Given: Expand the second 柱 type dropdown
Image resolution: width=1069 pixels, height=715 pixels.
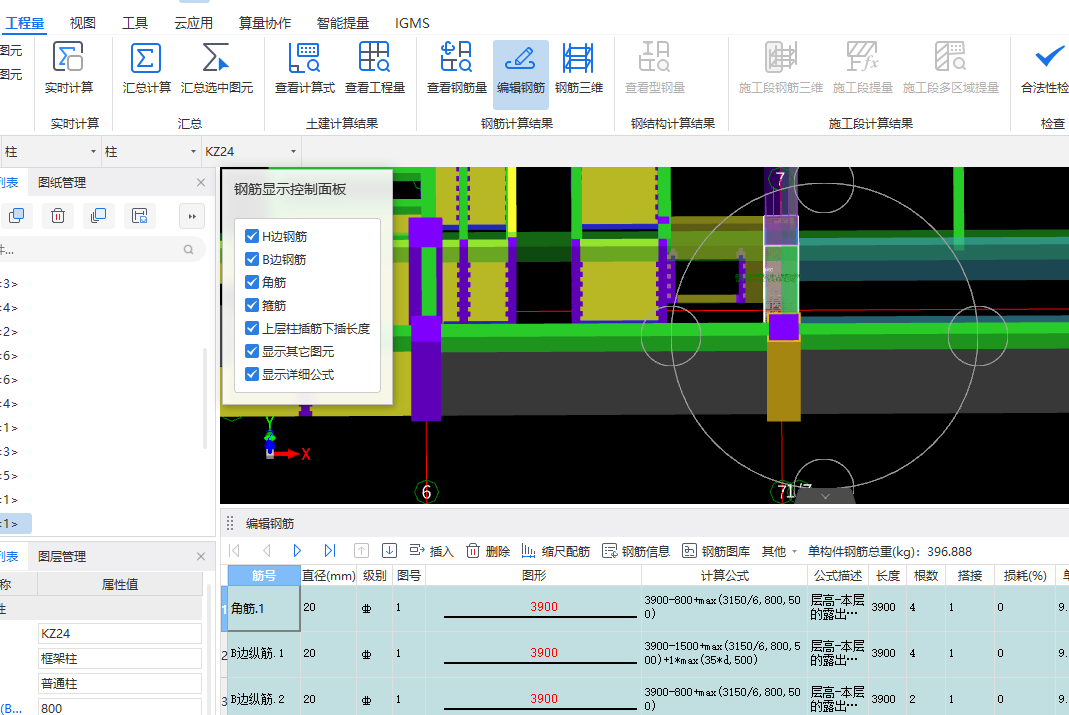Looking at the screenshot, I should coord(150,152).
